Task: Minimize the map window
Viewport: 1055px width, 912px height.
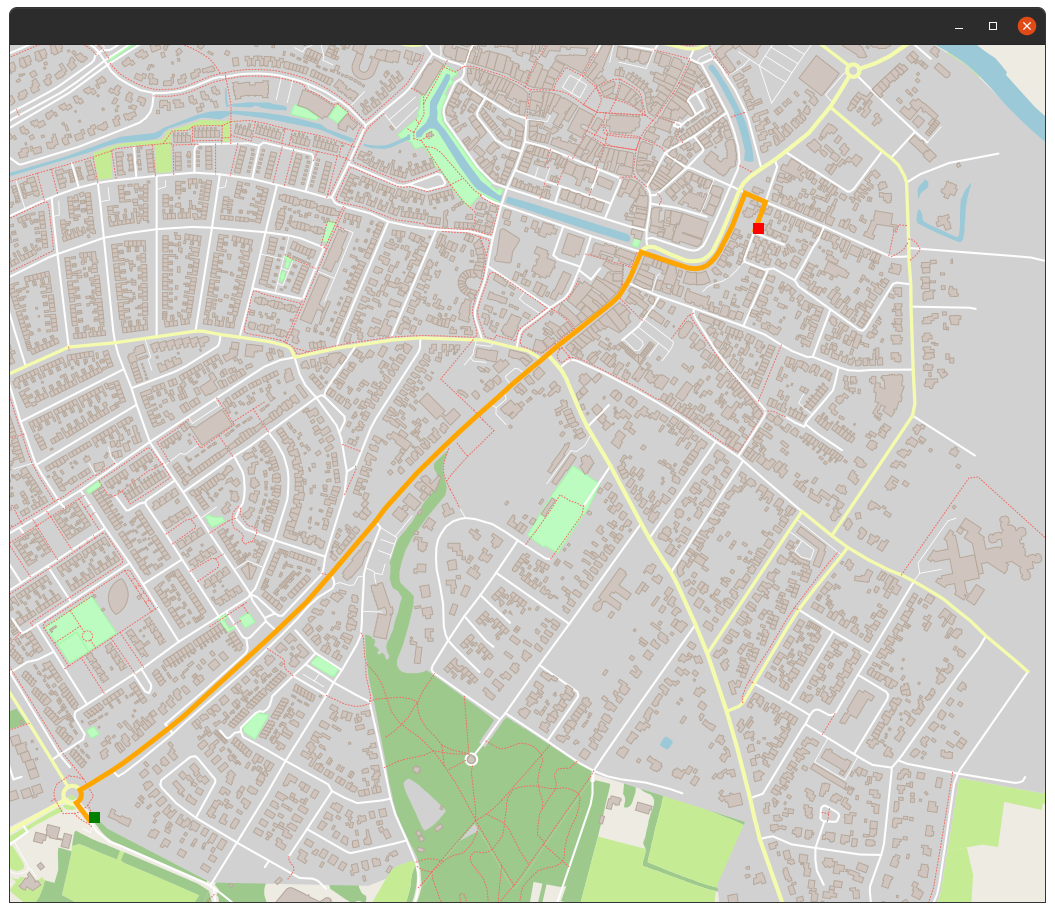Action: [x=959, y=26]
